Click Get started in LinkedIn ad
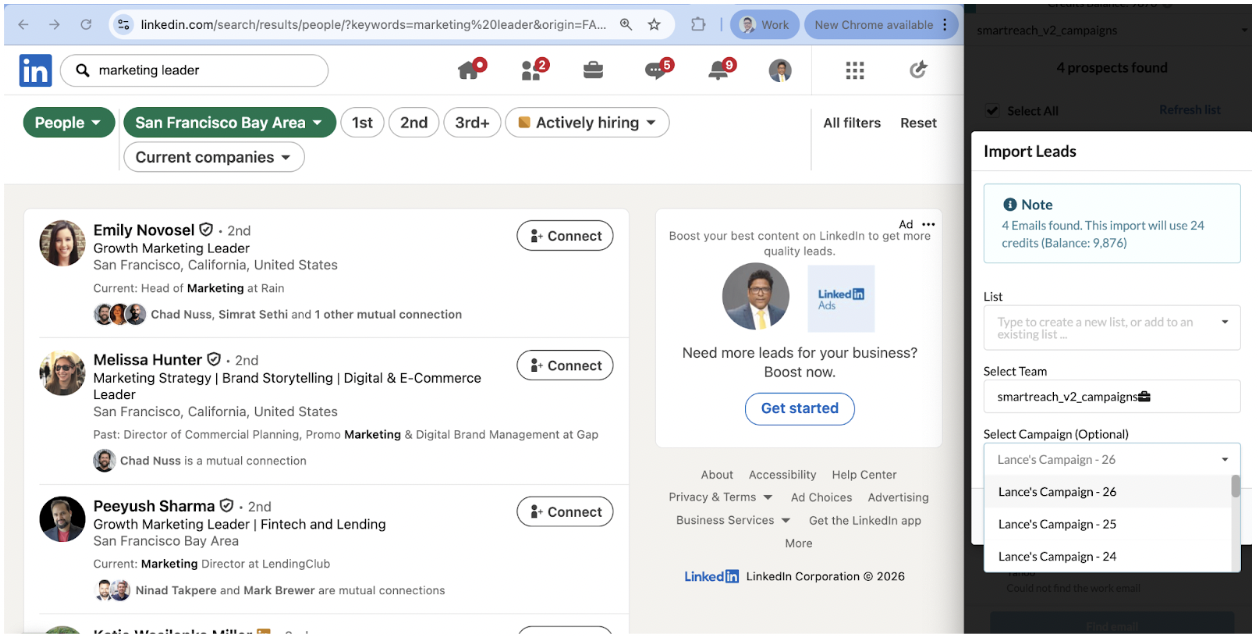Viewport: 1258px width, 636px height. pyautogui.click(x=800, y=408)
